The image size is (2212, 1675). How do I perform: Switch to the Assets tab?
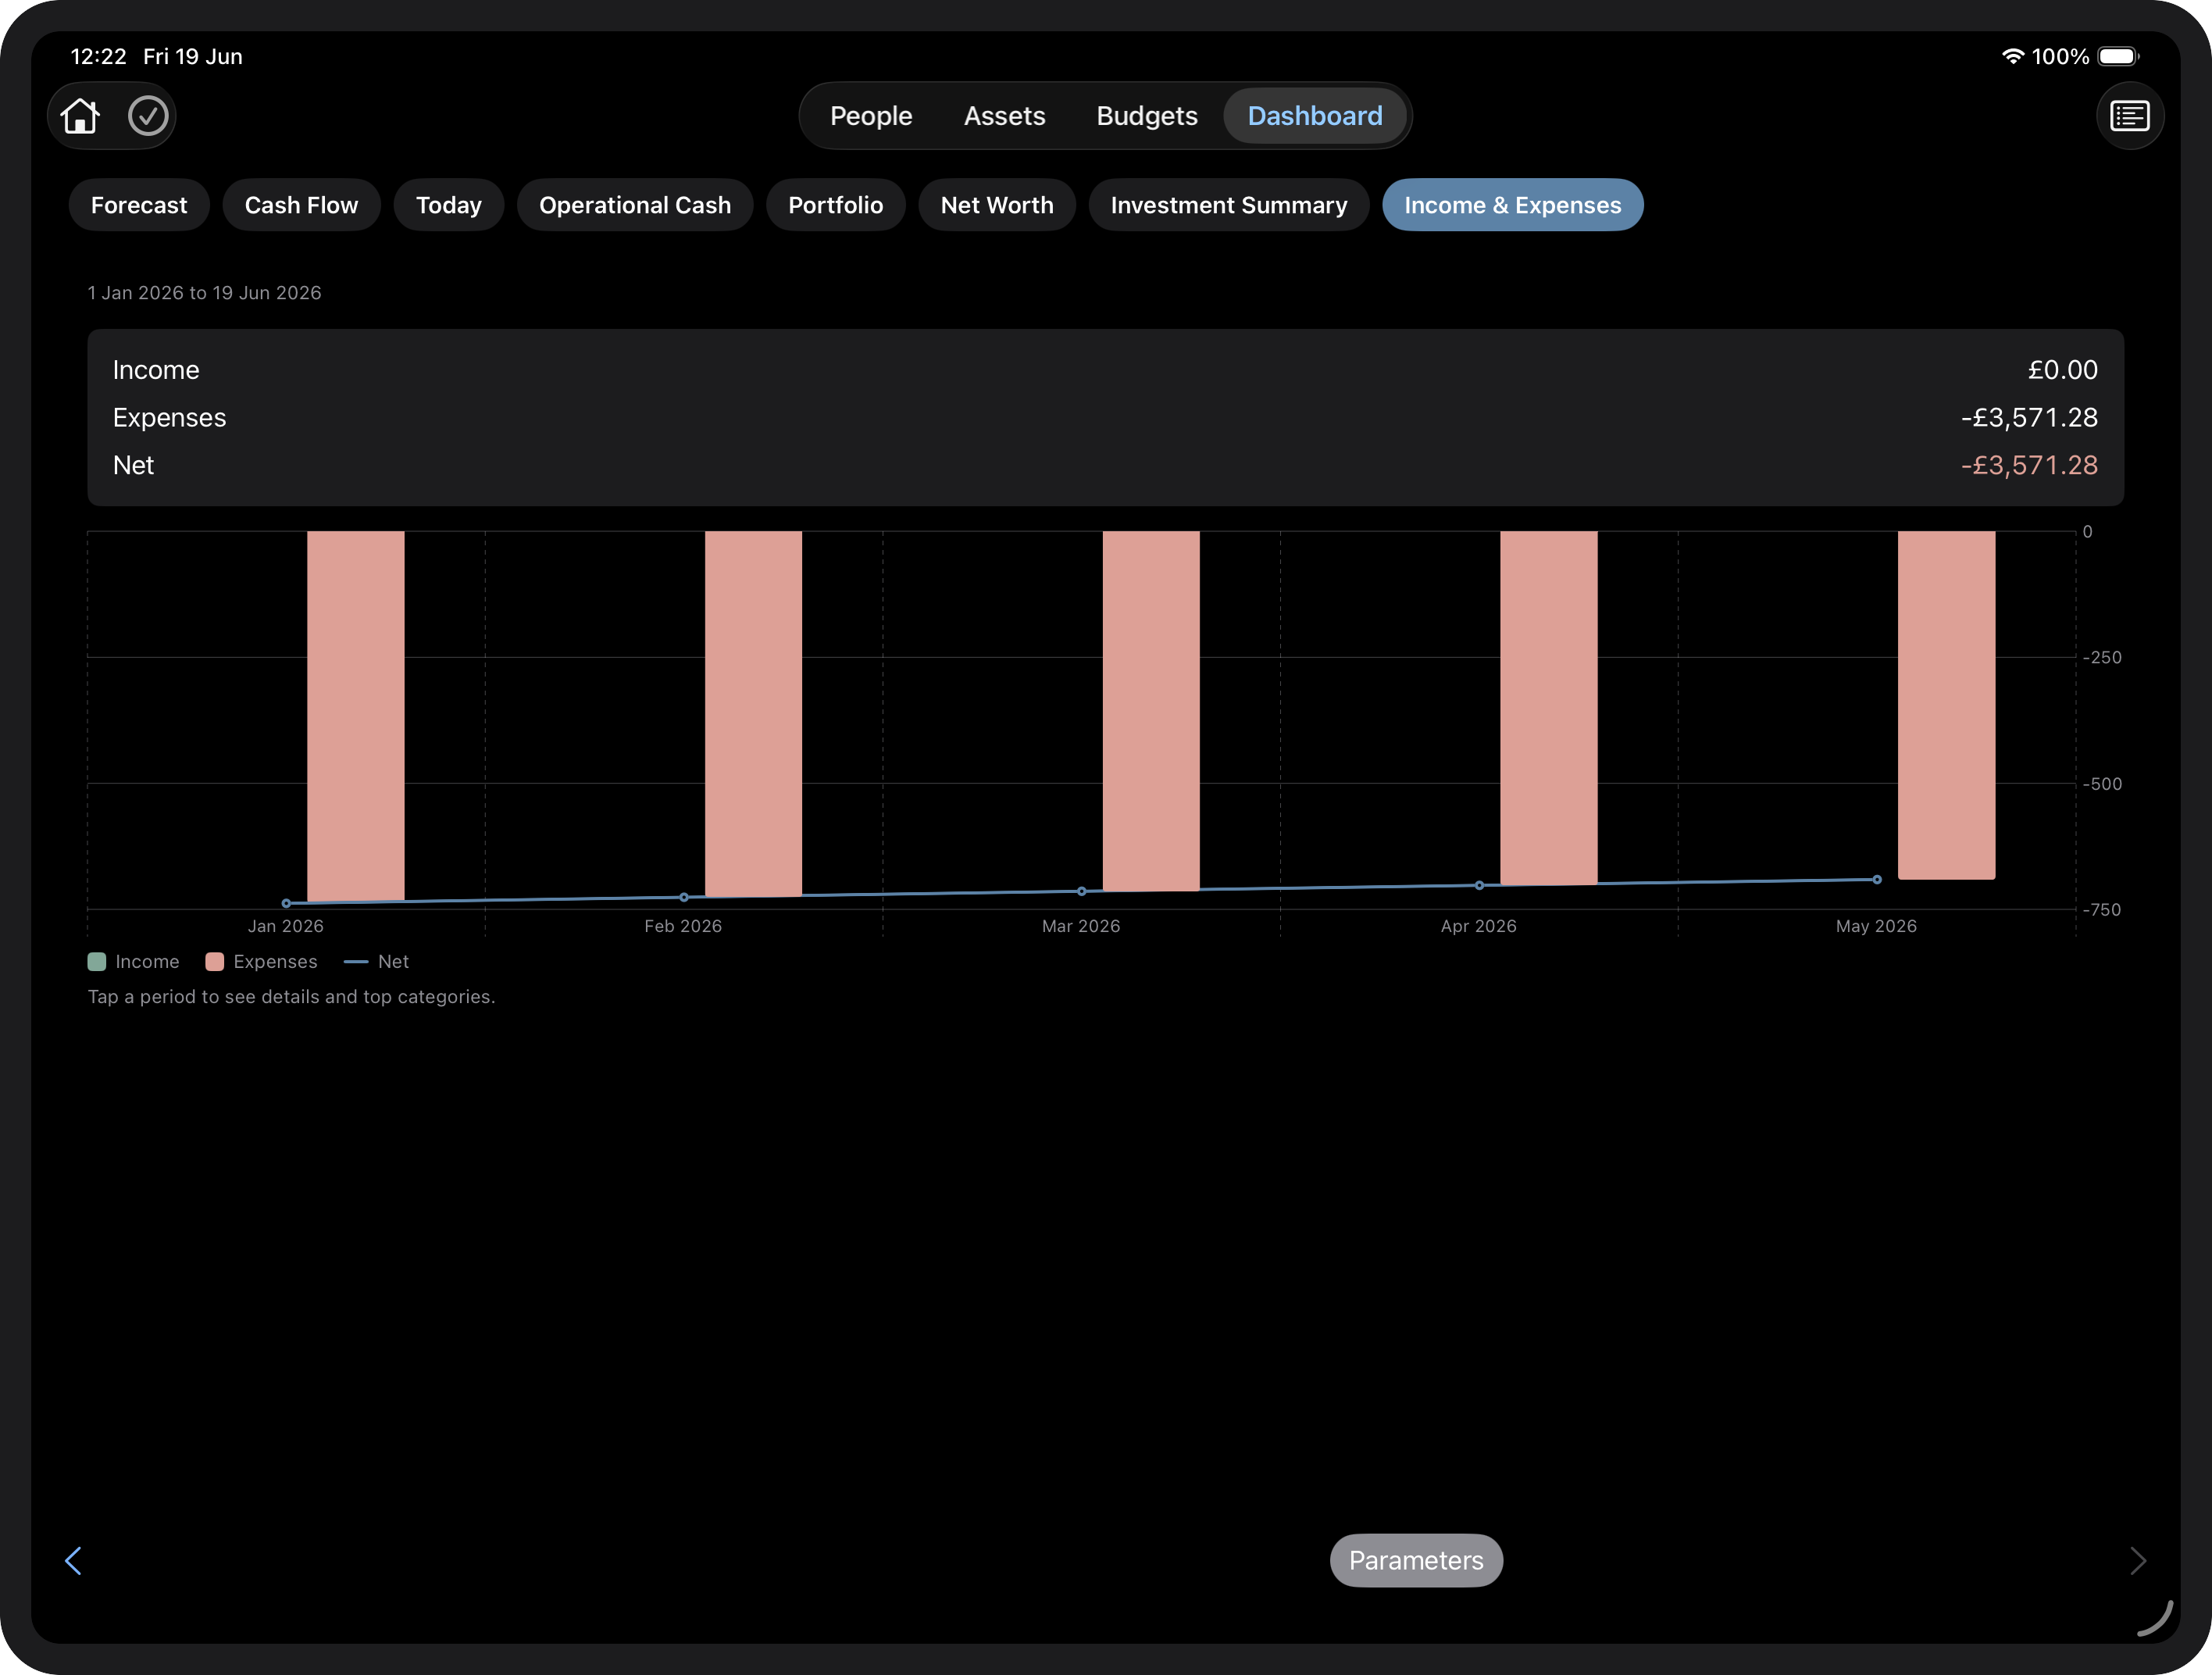(x=1004, y=116)
